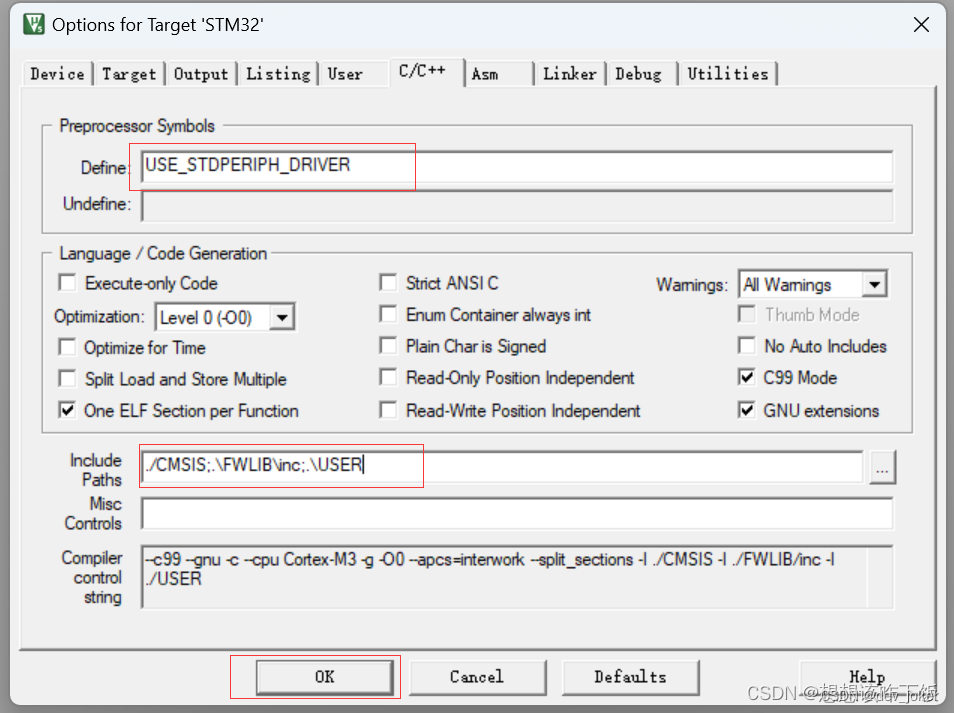Viewport: 954px width, 713px height.
Task: Check Plain Char is Signed
Action: click(388, 346)
